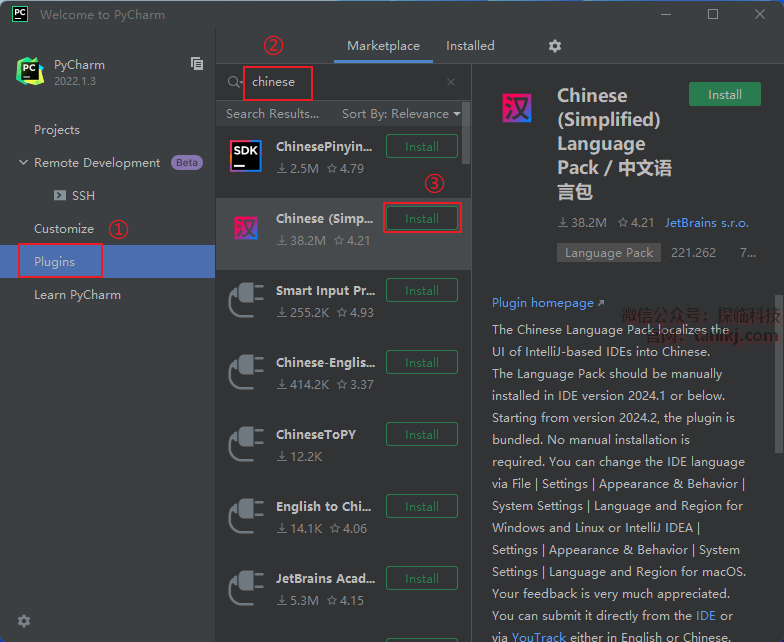Click the large Chinese language pack logo

tap(517, 108)
